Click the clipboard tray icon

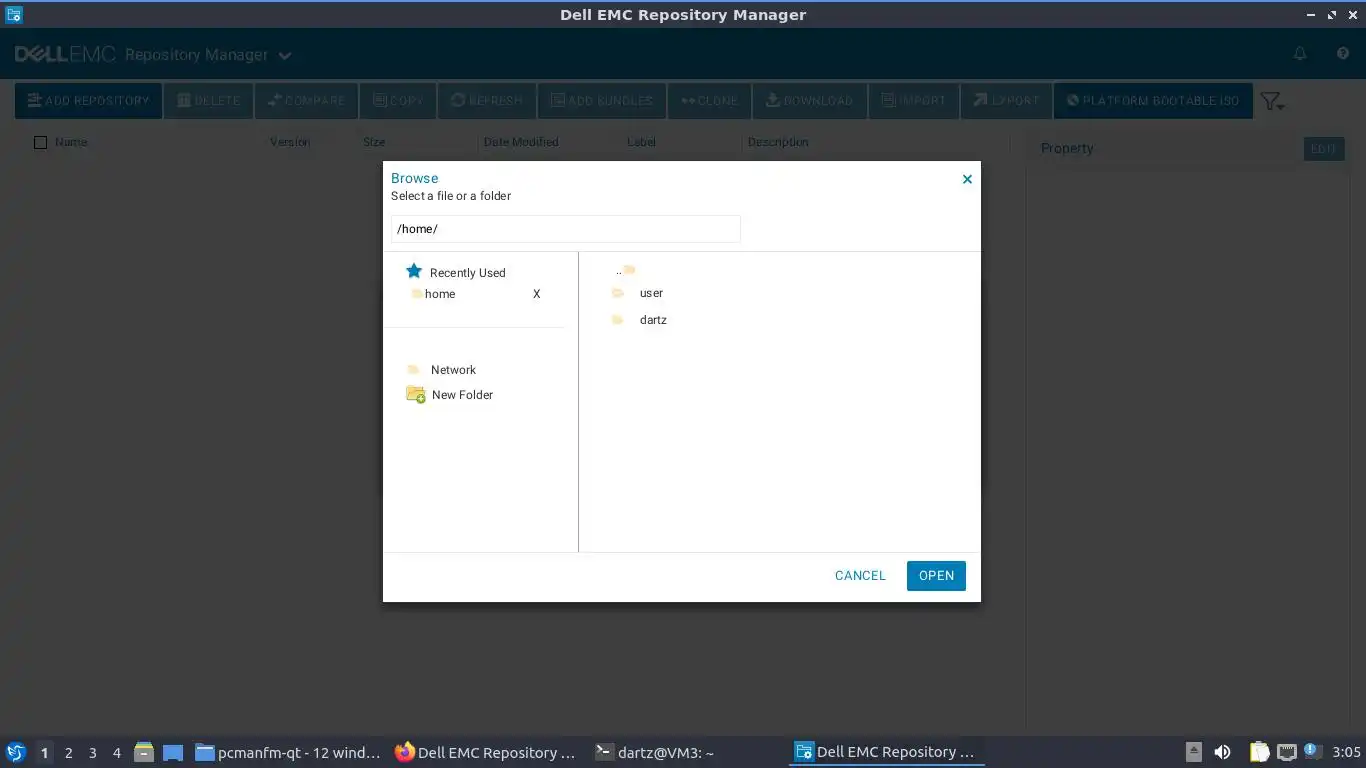coord(1259,752)
